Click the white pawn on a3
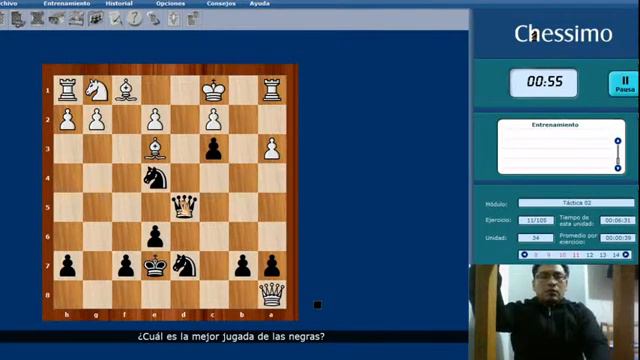The height and width of the screenshot is (360, 640). pos(272,148)
